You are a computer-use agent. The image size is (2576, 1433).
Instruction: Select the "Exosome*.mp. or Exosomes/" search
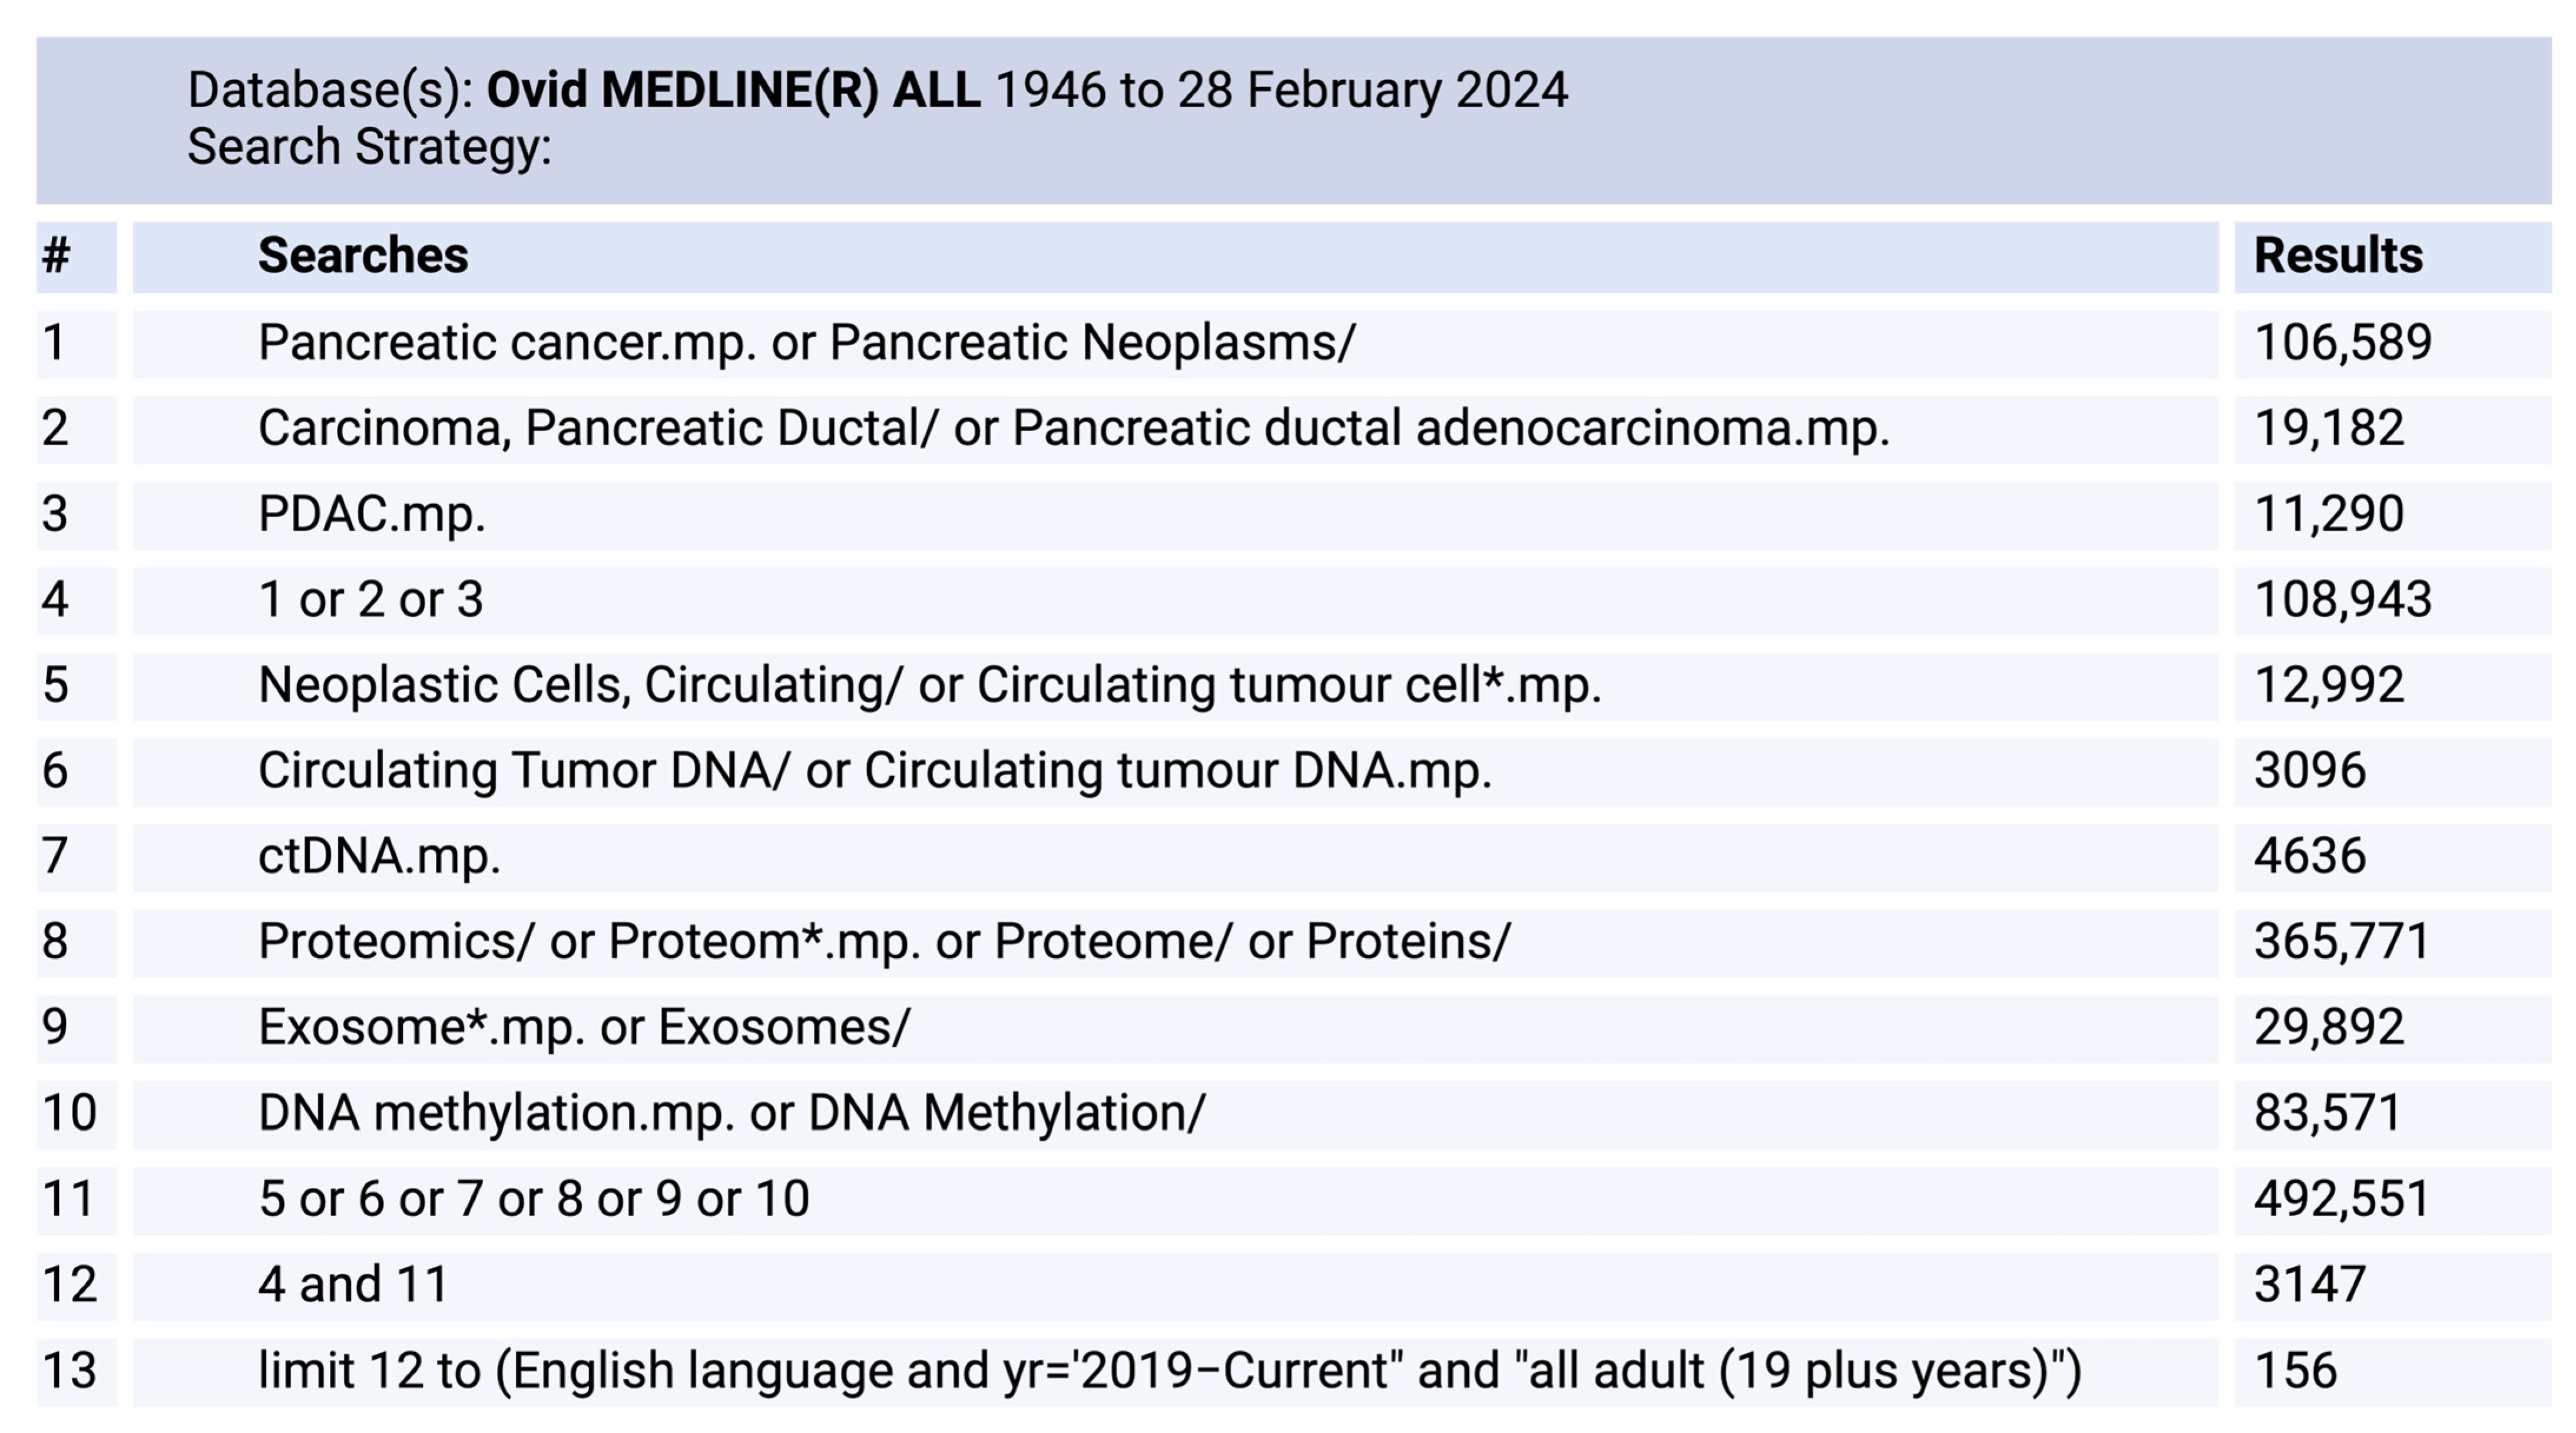click(x=584, y=1028)
